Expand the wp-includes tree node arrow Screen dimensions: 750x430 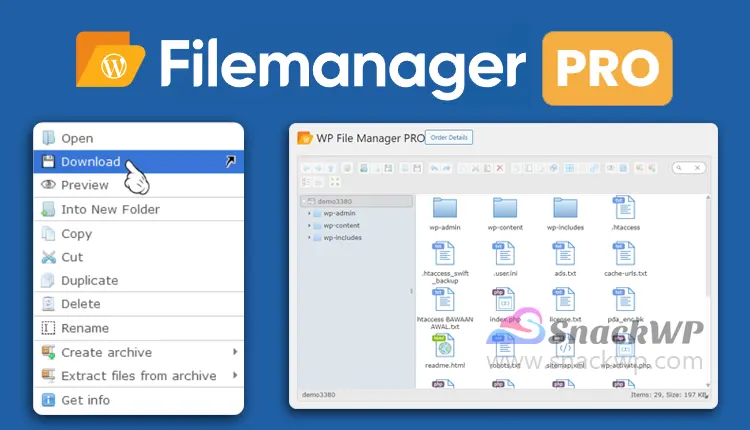(x=309, y=237)
